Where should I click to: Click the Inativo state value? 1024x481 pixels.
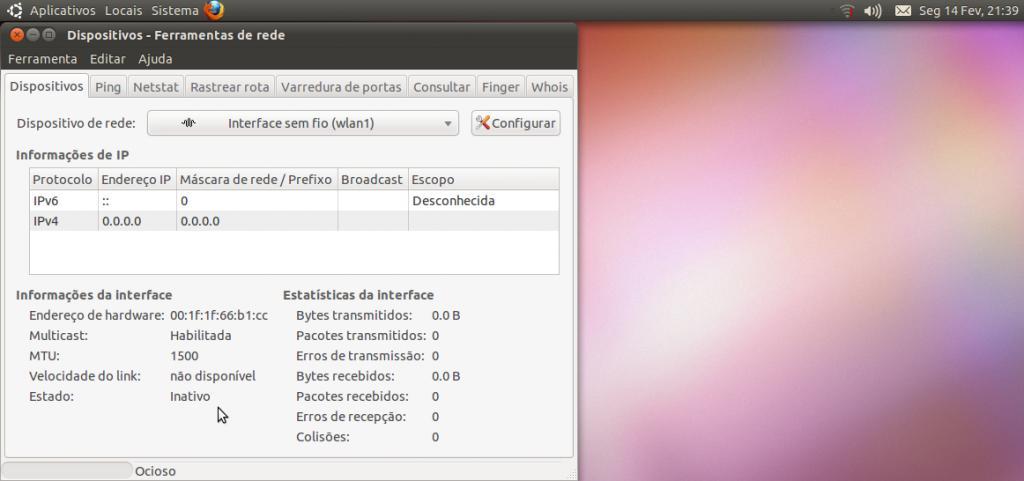[190, 397]
